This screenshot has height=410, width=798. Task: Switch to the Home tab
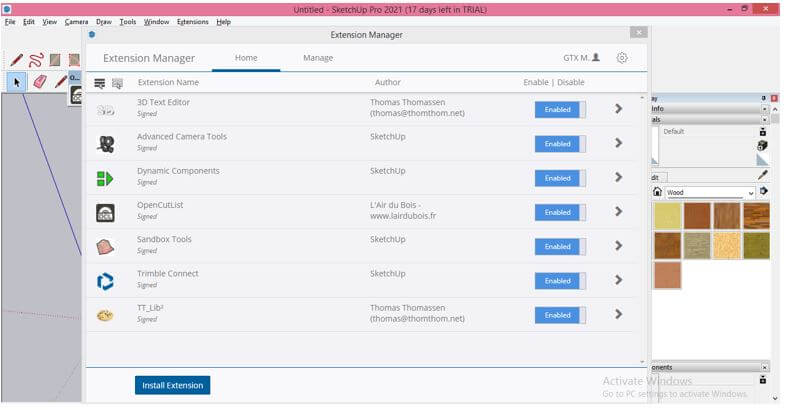[x=246, y=58]
